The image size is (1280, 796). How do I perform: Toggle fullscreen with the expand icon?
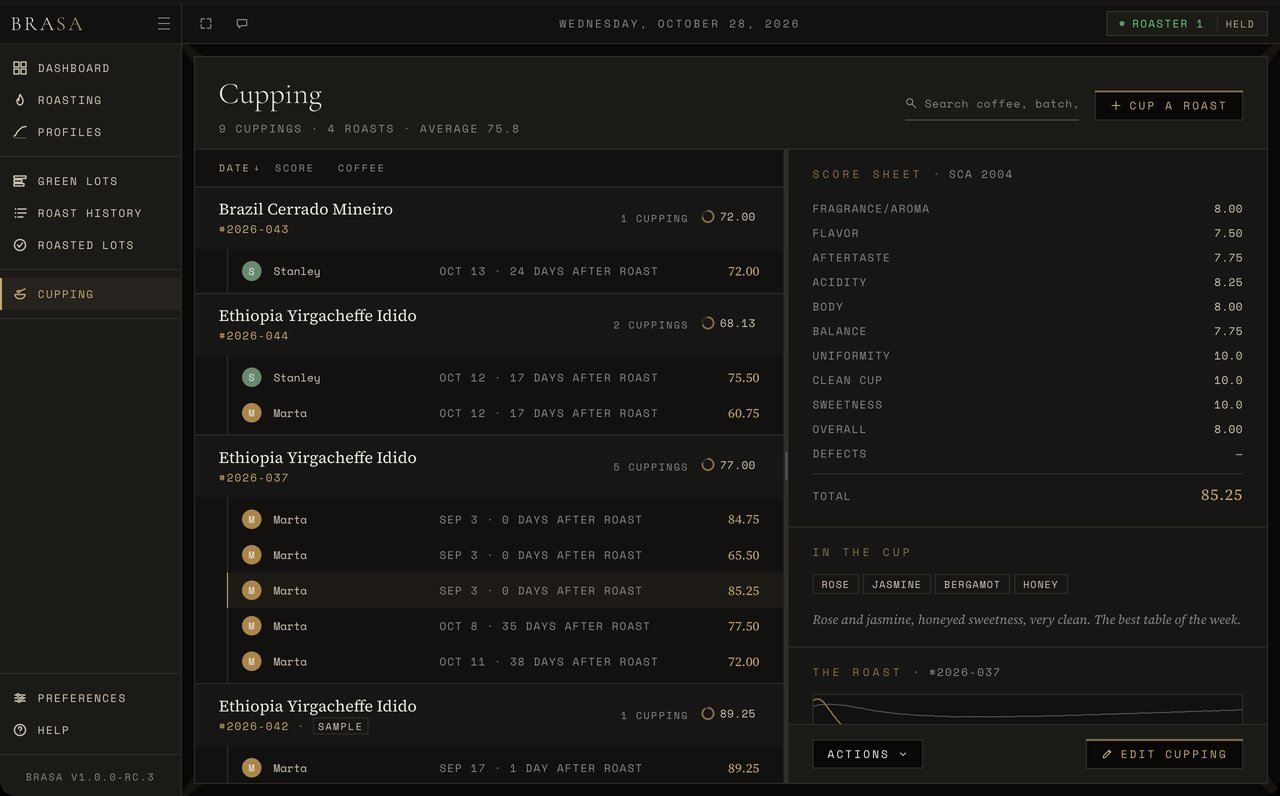[206, 24]
